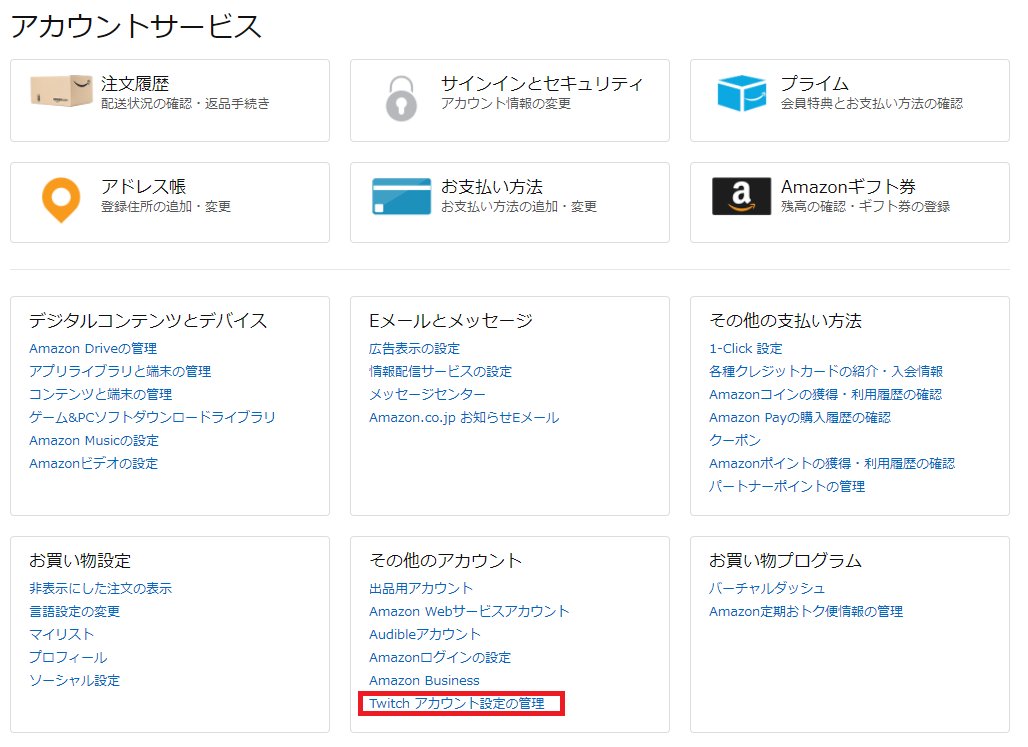Open 言語設定の変更 link
The image size is (1028, 747).
click(x=75, y=611)
